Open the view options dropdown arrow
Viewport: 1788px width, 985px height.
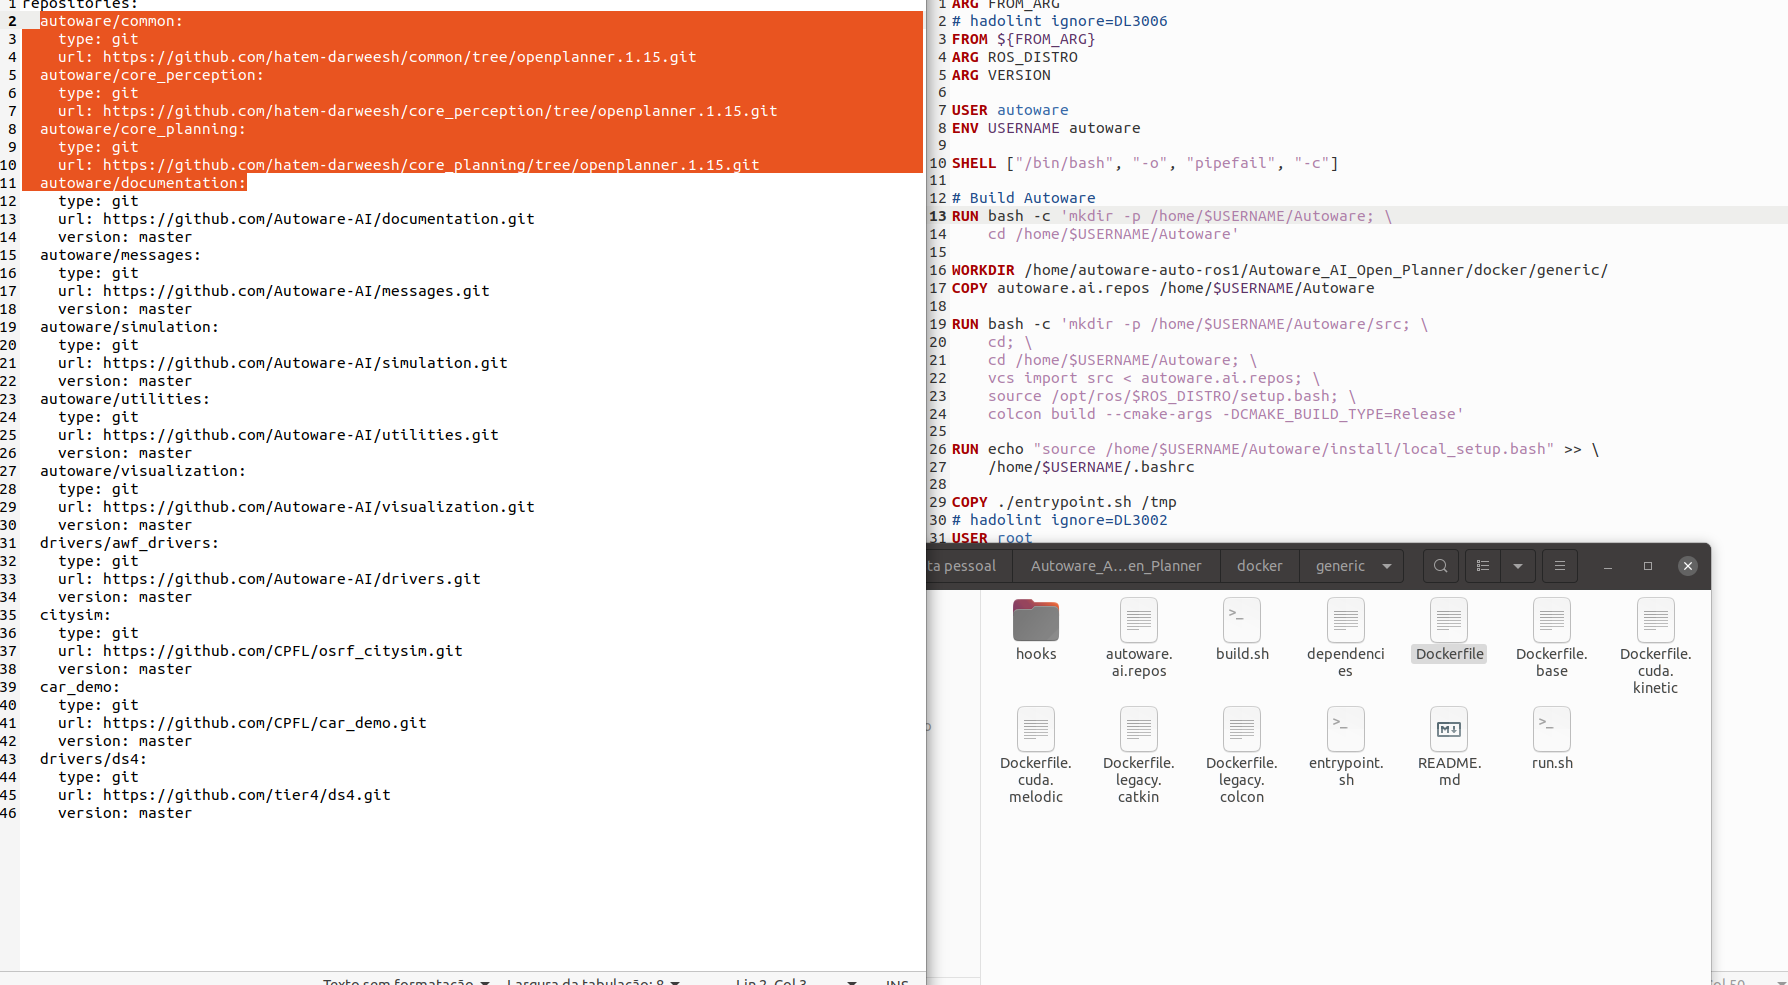tap(1517, 565)
